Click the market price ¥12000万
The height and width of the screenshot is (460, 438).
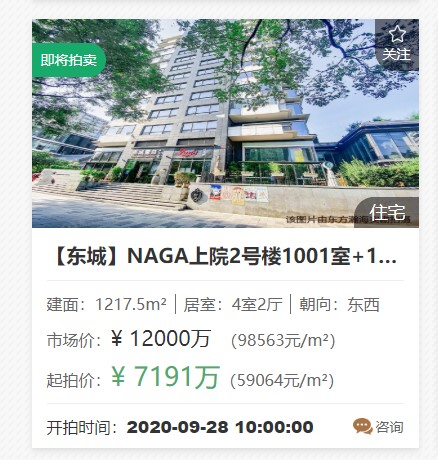tap(161, 339)
